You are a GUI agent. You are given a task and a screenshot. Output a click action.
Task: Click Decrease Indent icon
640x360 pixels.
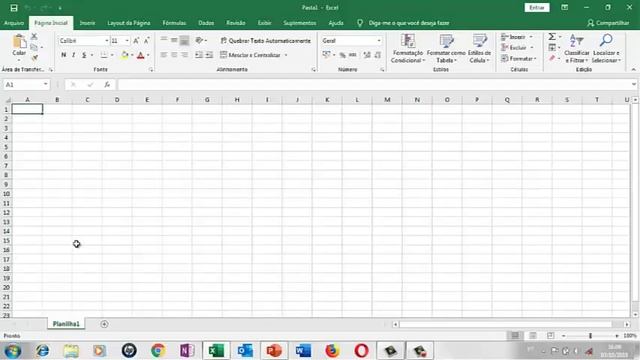point(199,55)
